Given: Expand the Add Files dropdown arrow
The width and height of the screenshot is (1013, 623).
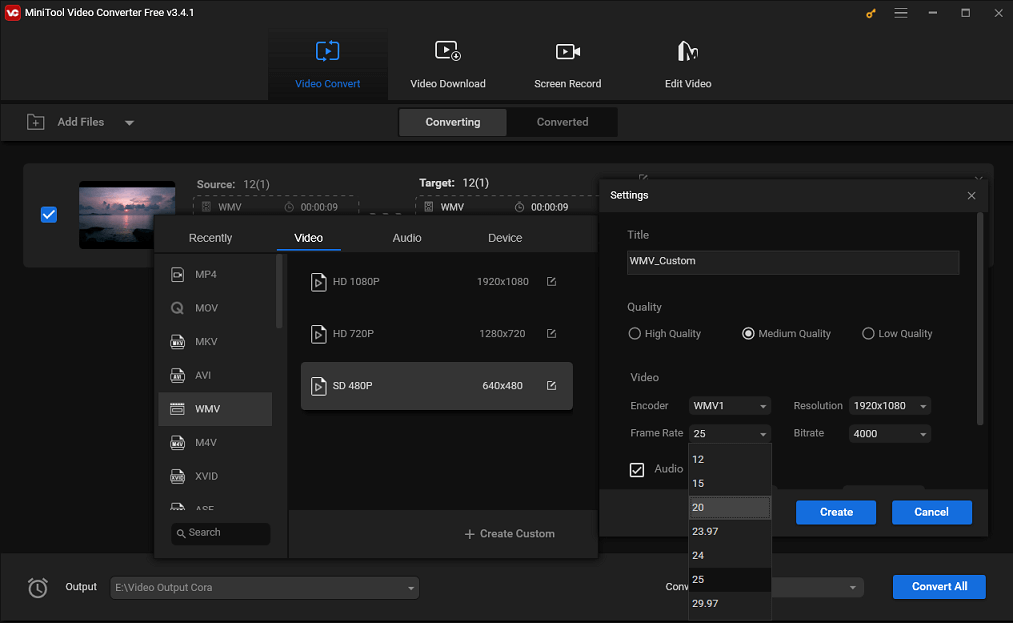Looking at the screenshot, I should (129, 123).
